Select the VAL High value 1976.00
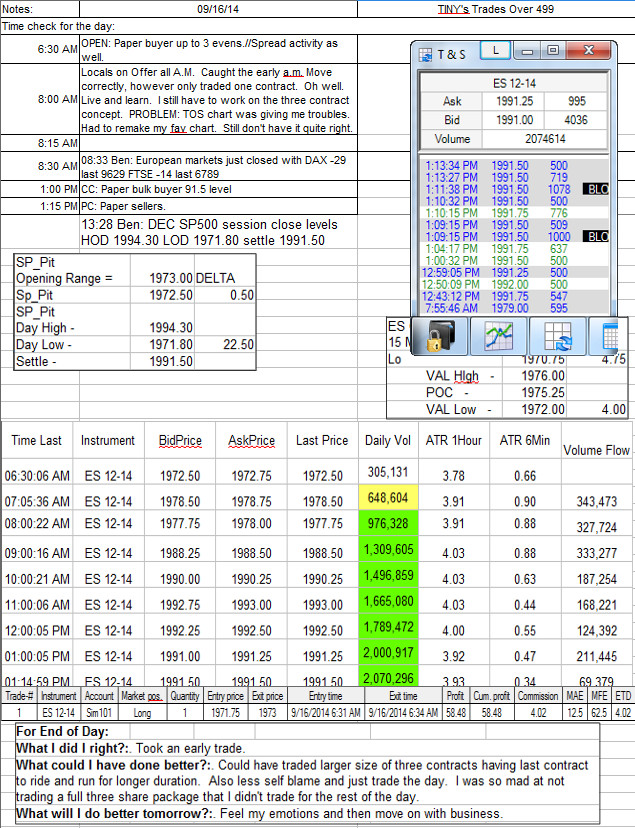 tap(534, 376)
